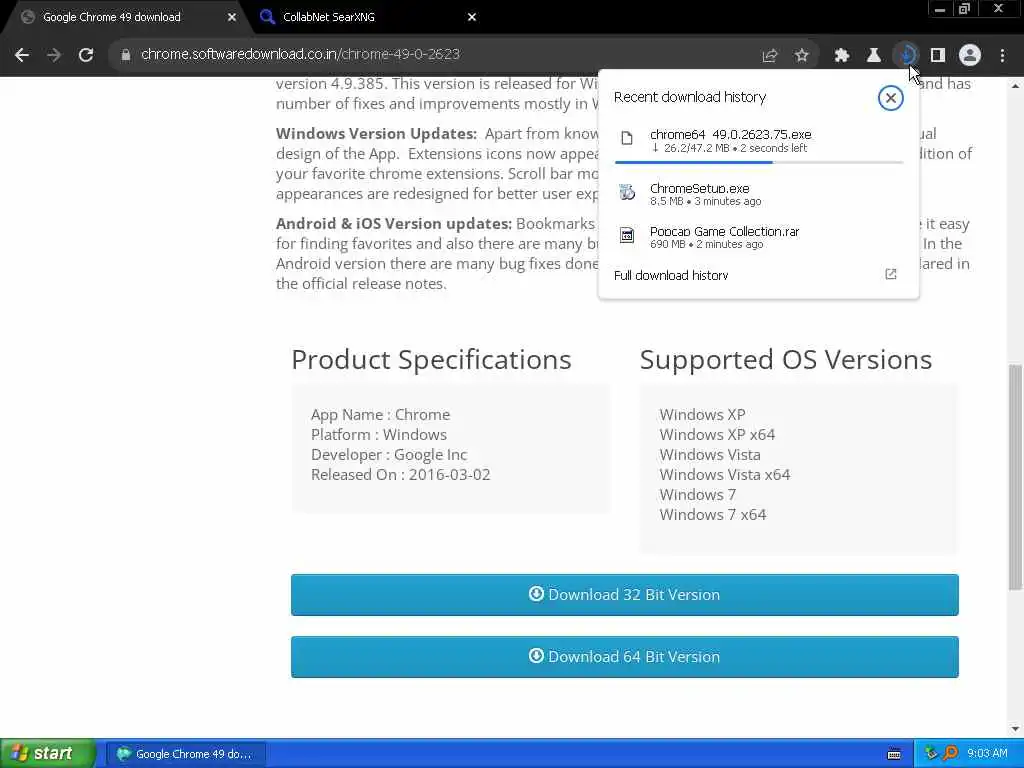The image size is (1024, 768).
Task: Click the 'Released On : 2016-03-02' line
Action: (400, 475)
